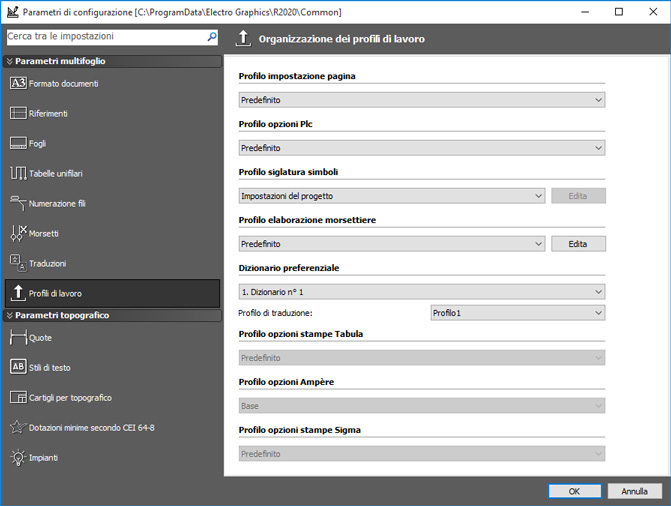Open Profilo elaborazione morsettiere dropdown
This screenshot has width=671, height=506.
[392, 244]
